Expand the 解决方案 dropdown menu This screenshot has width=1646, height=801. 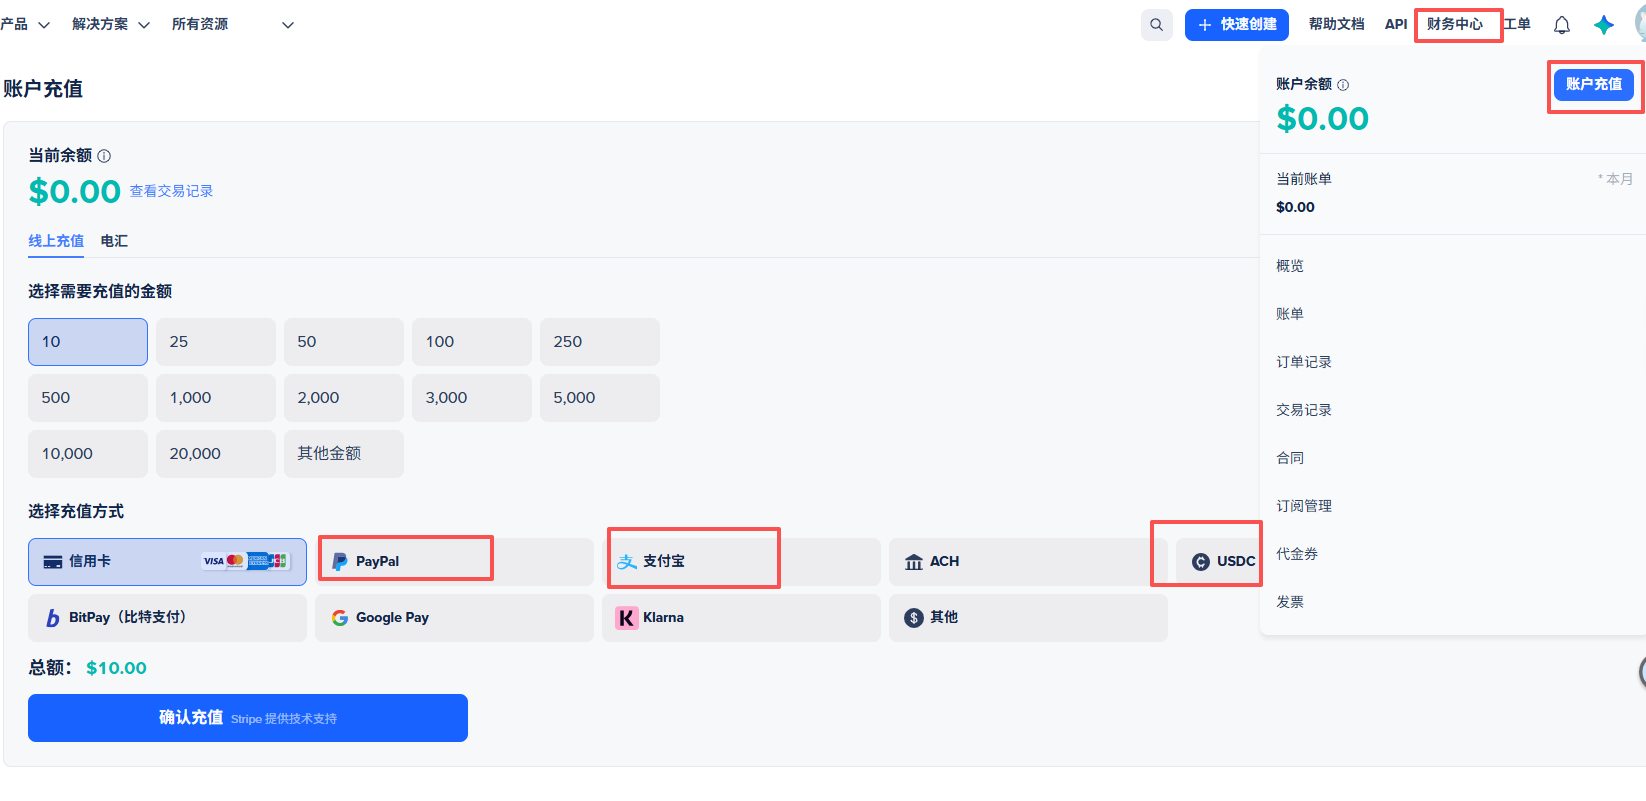click(x=110, y=25)
